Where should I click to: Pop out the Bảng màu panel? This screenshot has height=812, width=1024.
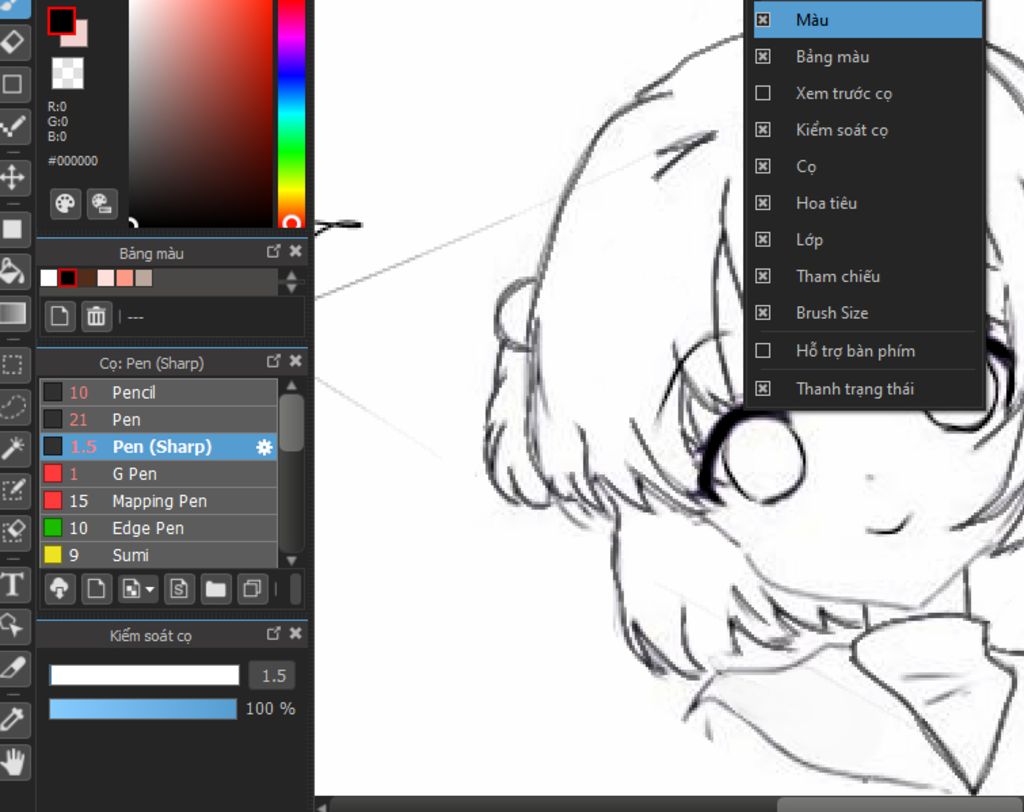pos(274,251)
